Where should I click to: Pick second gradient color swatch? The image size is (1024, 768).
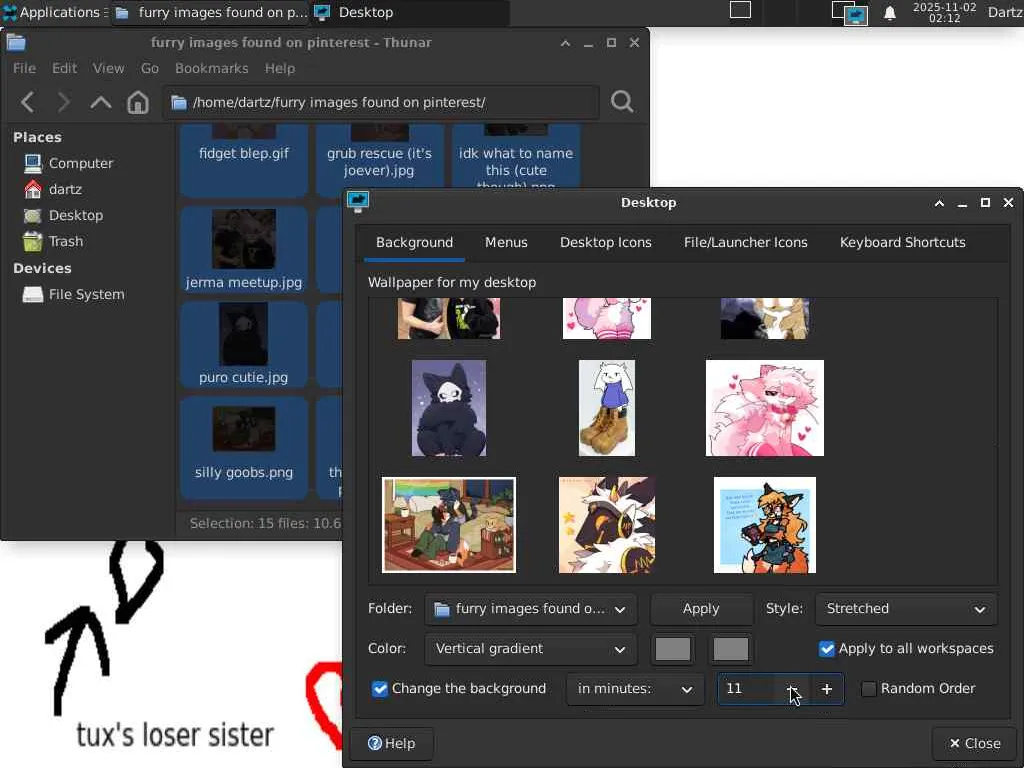[730, 649]
